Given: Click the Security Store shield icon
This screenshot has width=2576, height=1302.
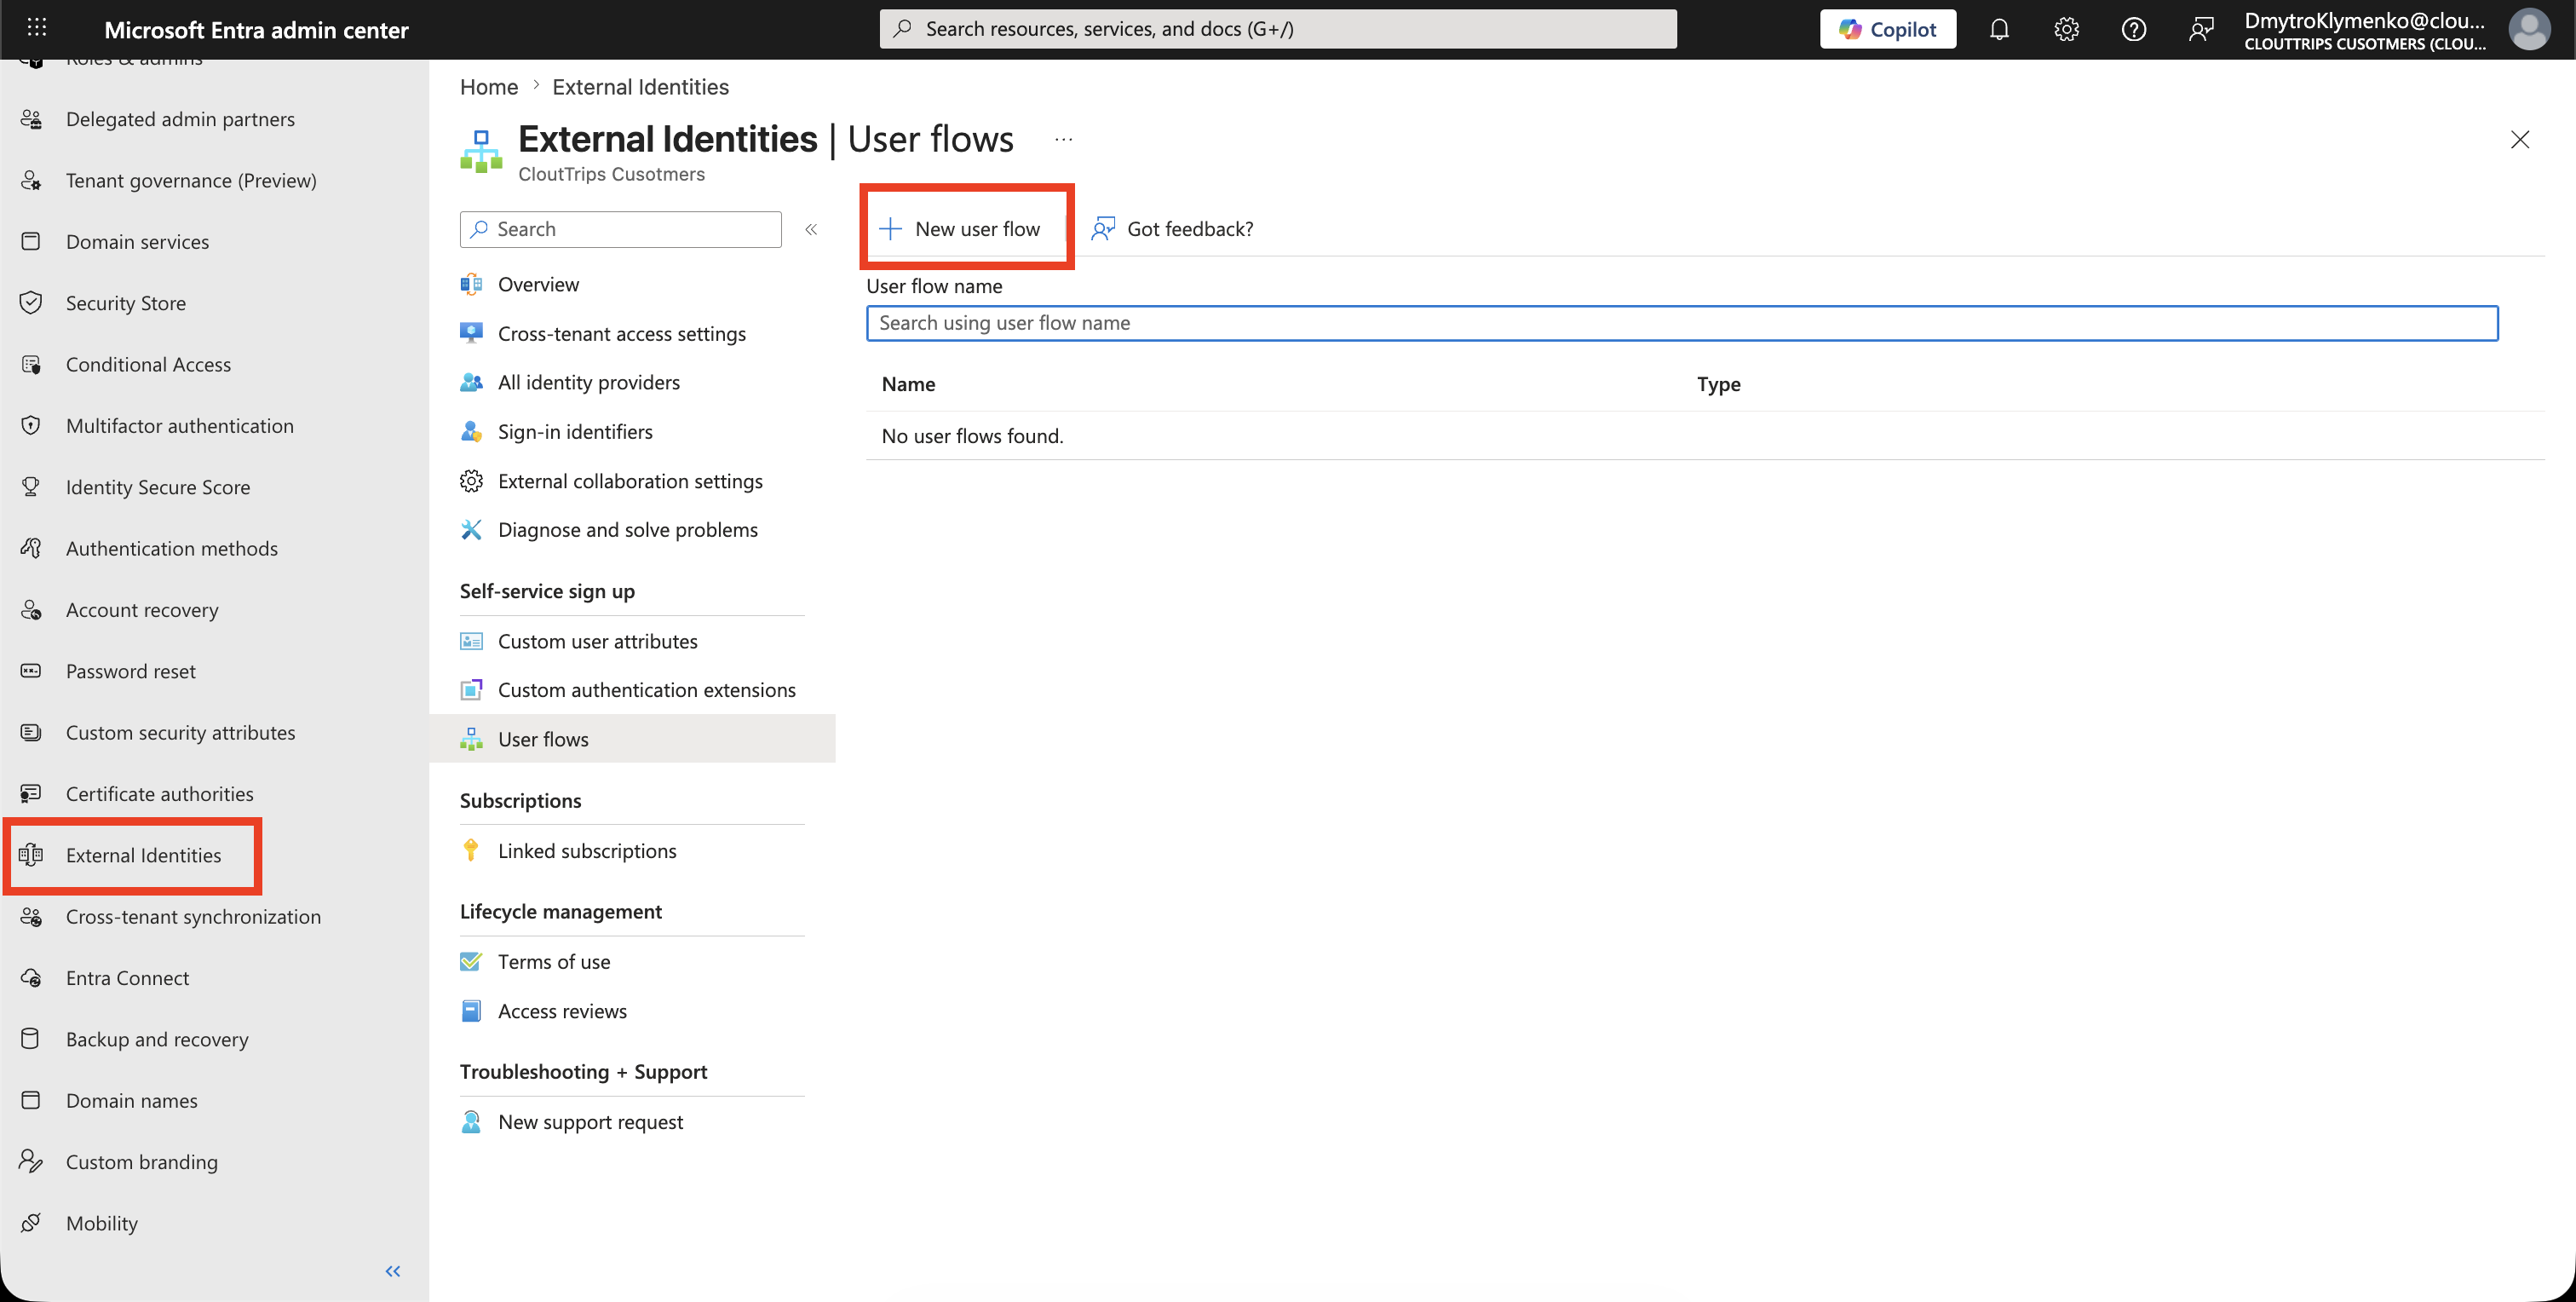Looking at the screenshot, I should 31,303.
